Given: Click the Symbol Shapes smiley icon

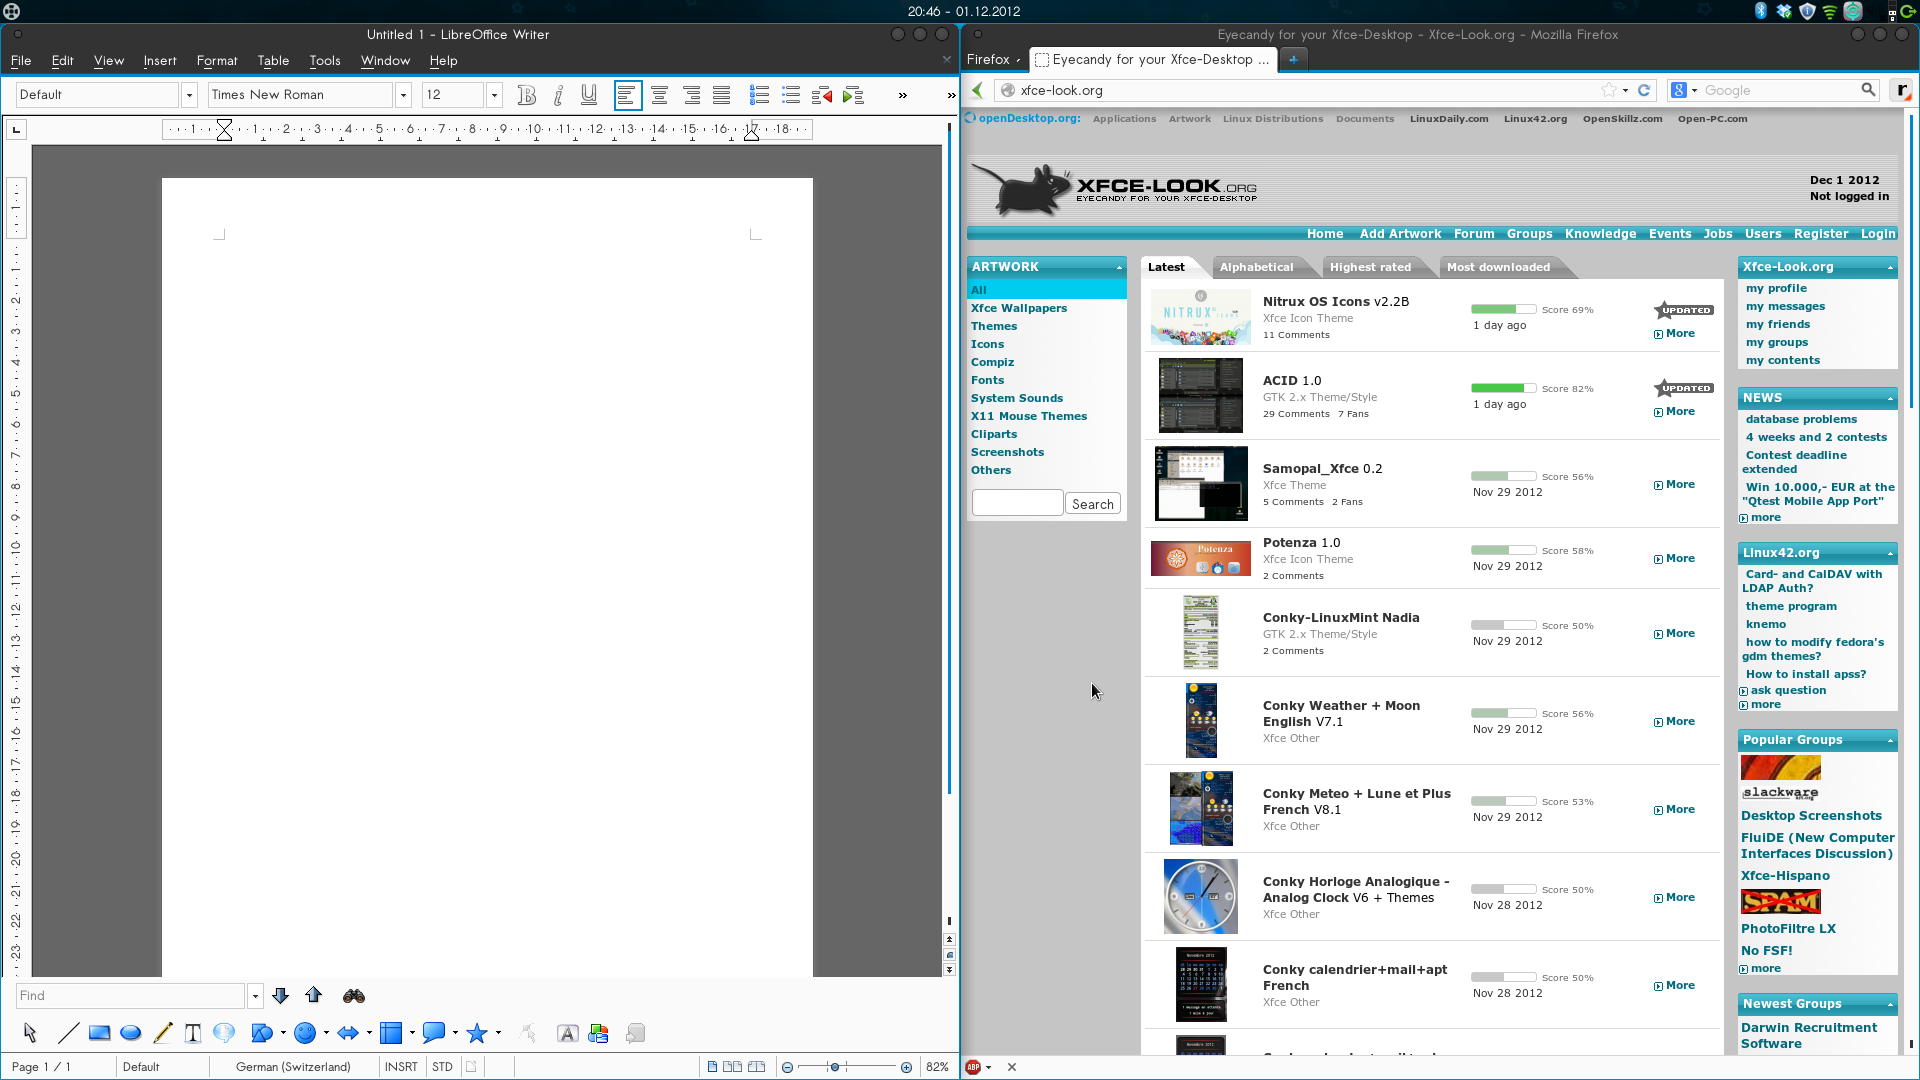Looking at the screenshot, I should point(305,1033).
